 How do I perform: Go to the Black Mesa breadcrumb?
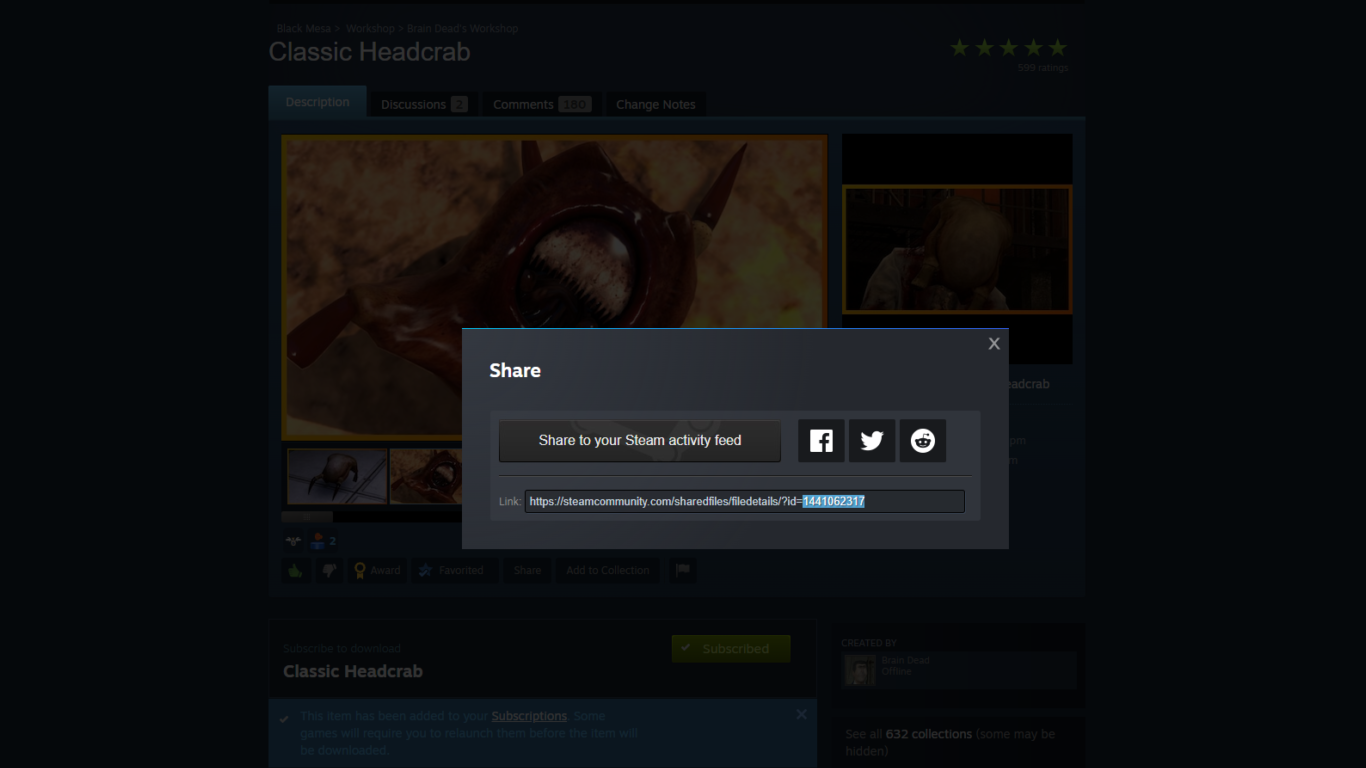pos(304,29)
